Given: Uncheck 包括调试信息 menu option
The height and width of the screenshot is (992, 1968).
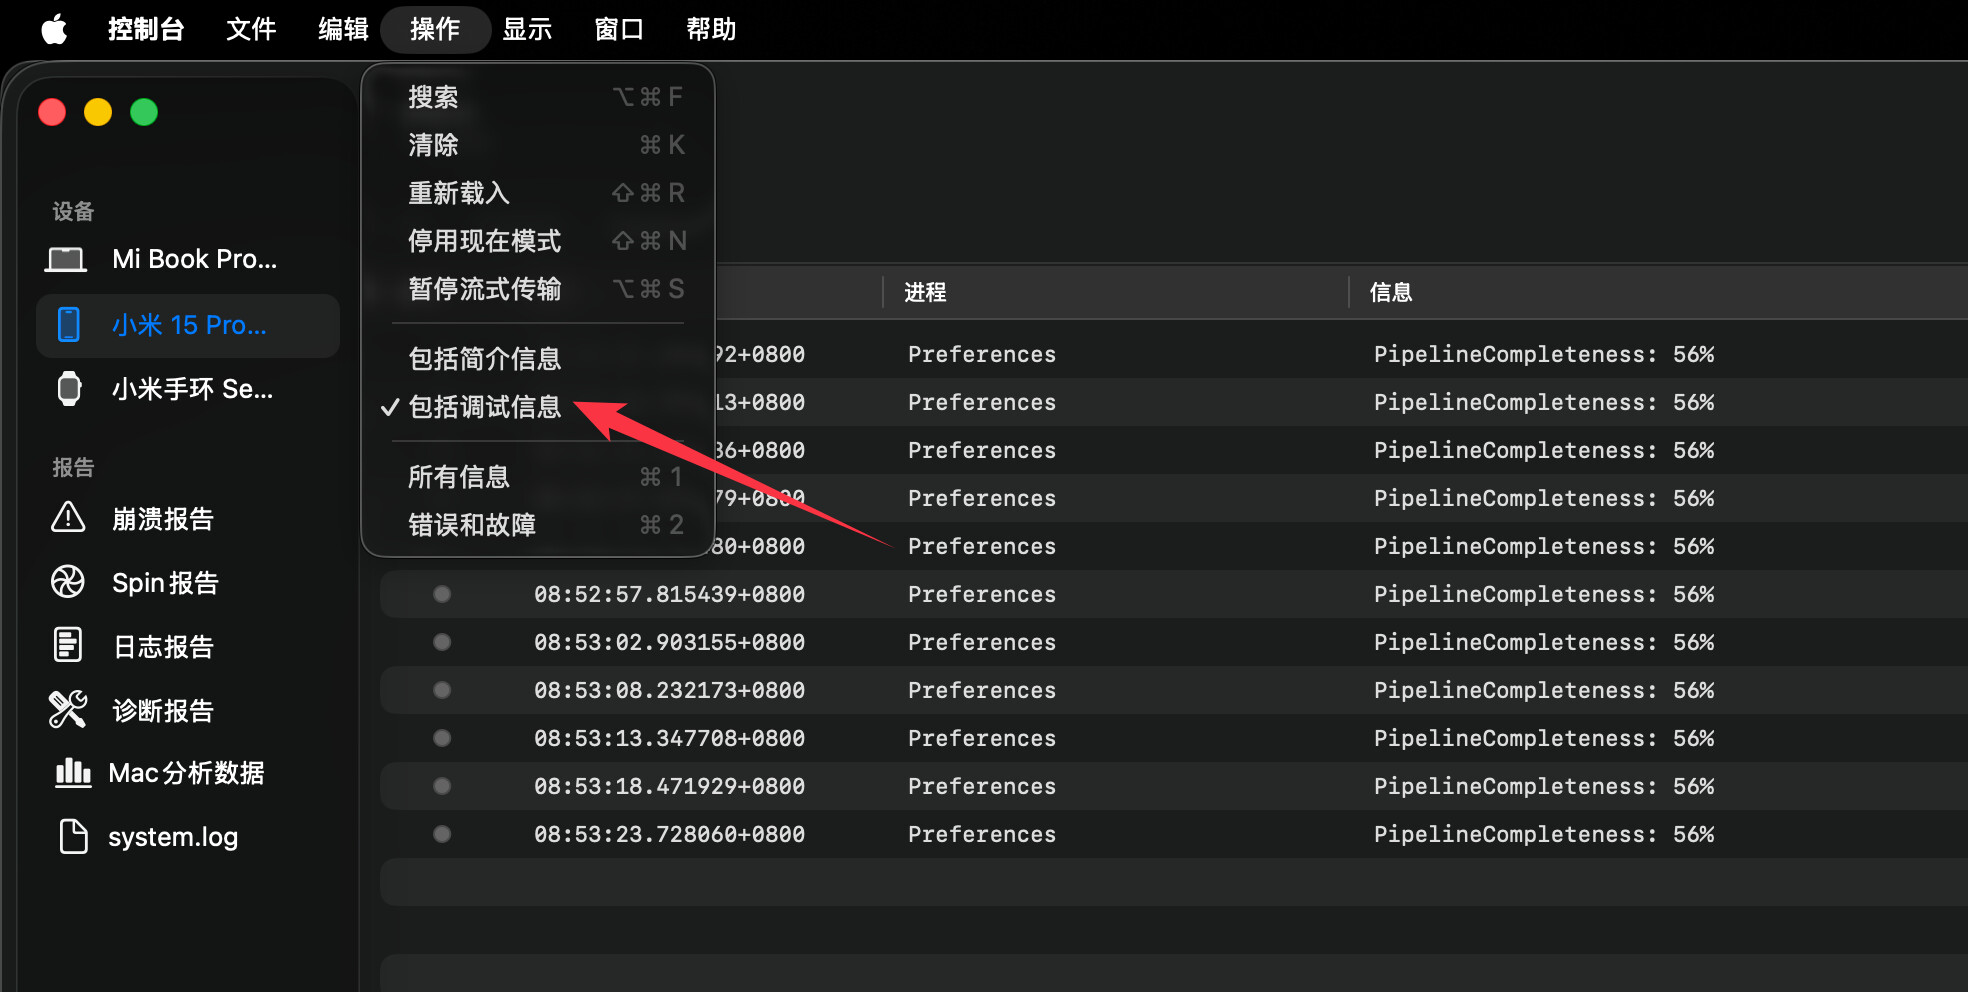Looking at the screenshot, I should [x=538, y=407].
